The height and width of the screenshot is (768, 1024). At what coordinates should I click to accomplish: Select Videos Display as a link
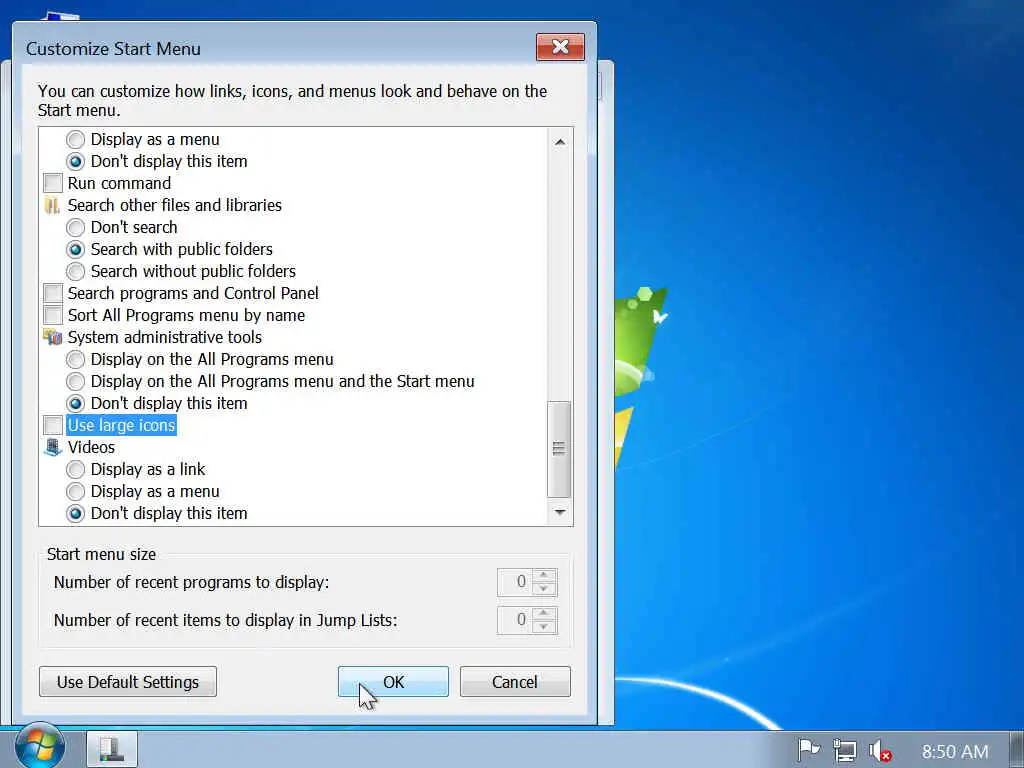[76, 470]
